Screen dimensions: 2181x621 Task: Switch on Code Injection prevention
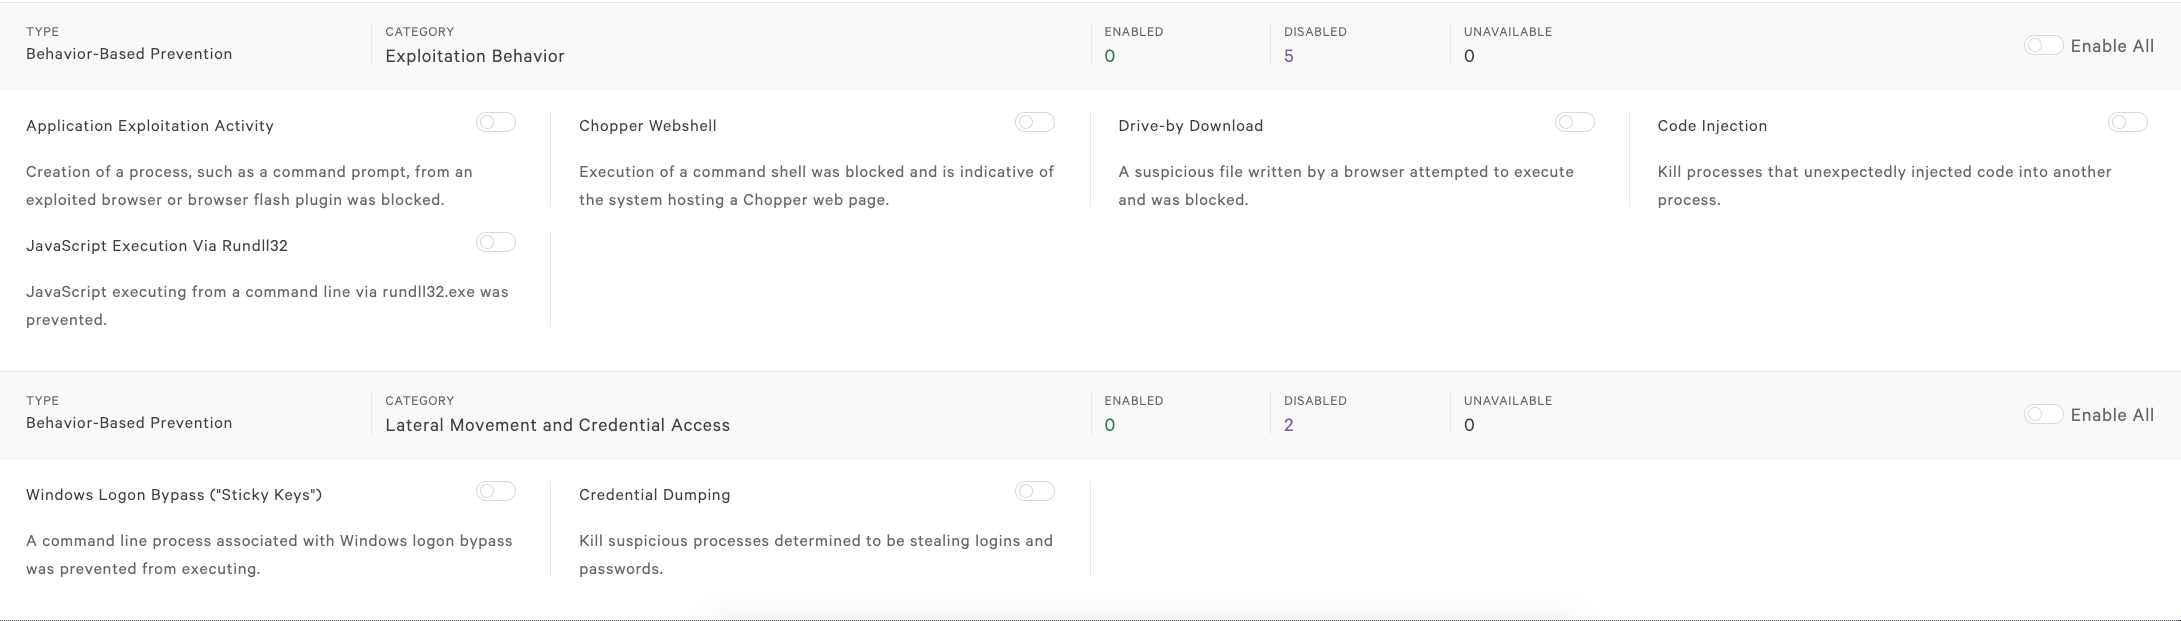pos(2128,122)
